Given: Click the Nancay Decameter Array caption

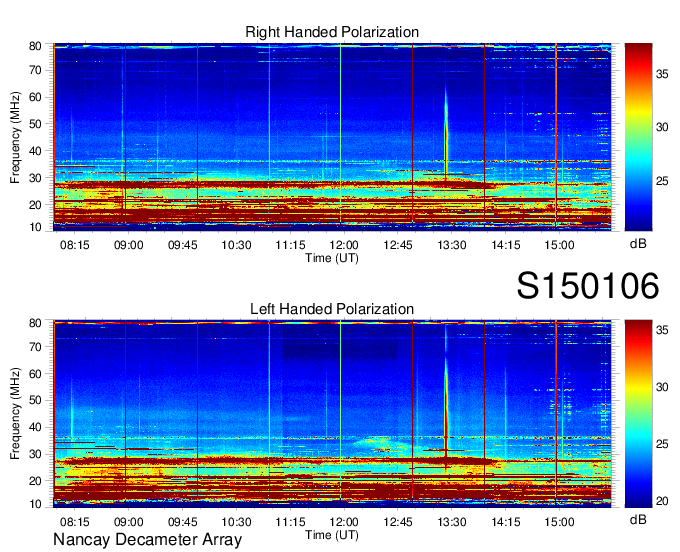Looking at the screenshot, I should click(x=147, y=540).
